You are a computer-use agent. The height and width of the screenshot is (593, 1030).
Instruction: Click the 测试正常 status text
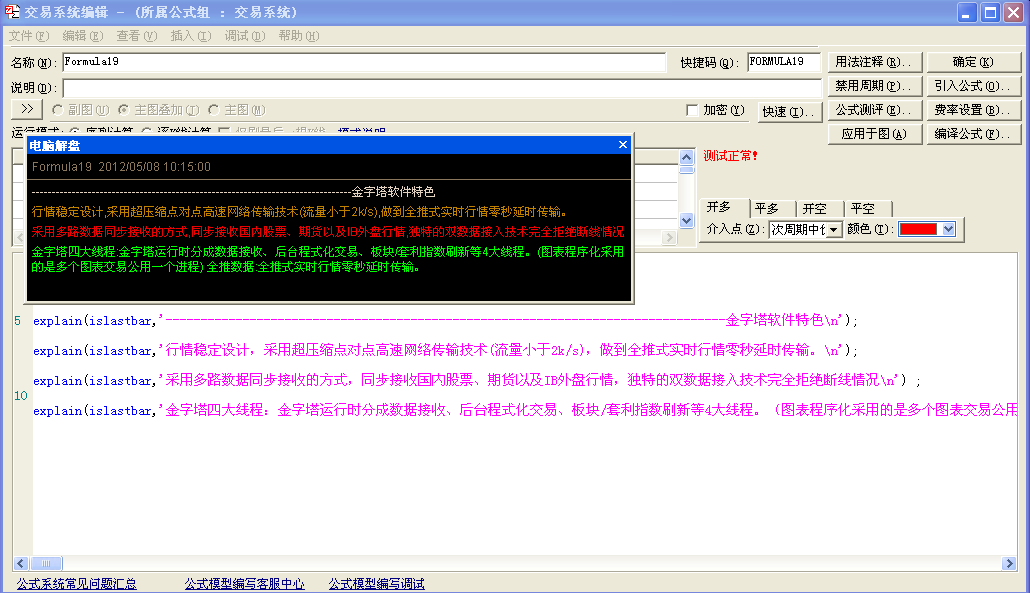click(730, 156)
